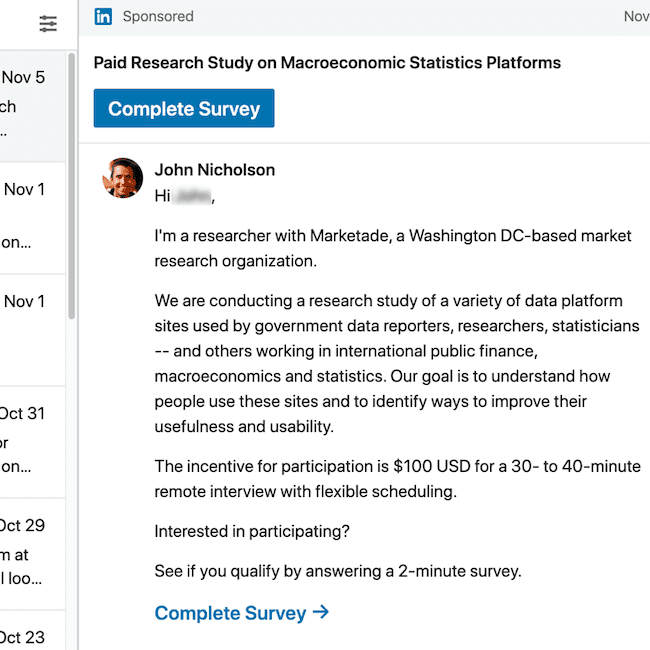View John Nicholson's profile photo

coord(123,178)
